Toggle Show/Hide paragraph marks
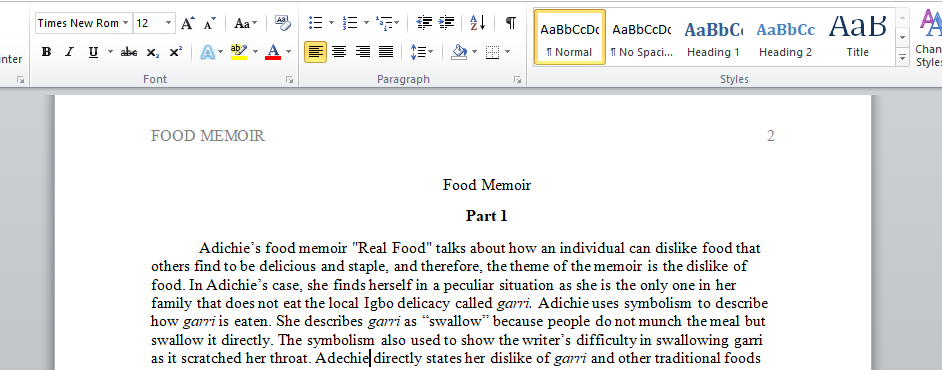This screenshot has height=370, width=942. click(x=510, y=23)
